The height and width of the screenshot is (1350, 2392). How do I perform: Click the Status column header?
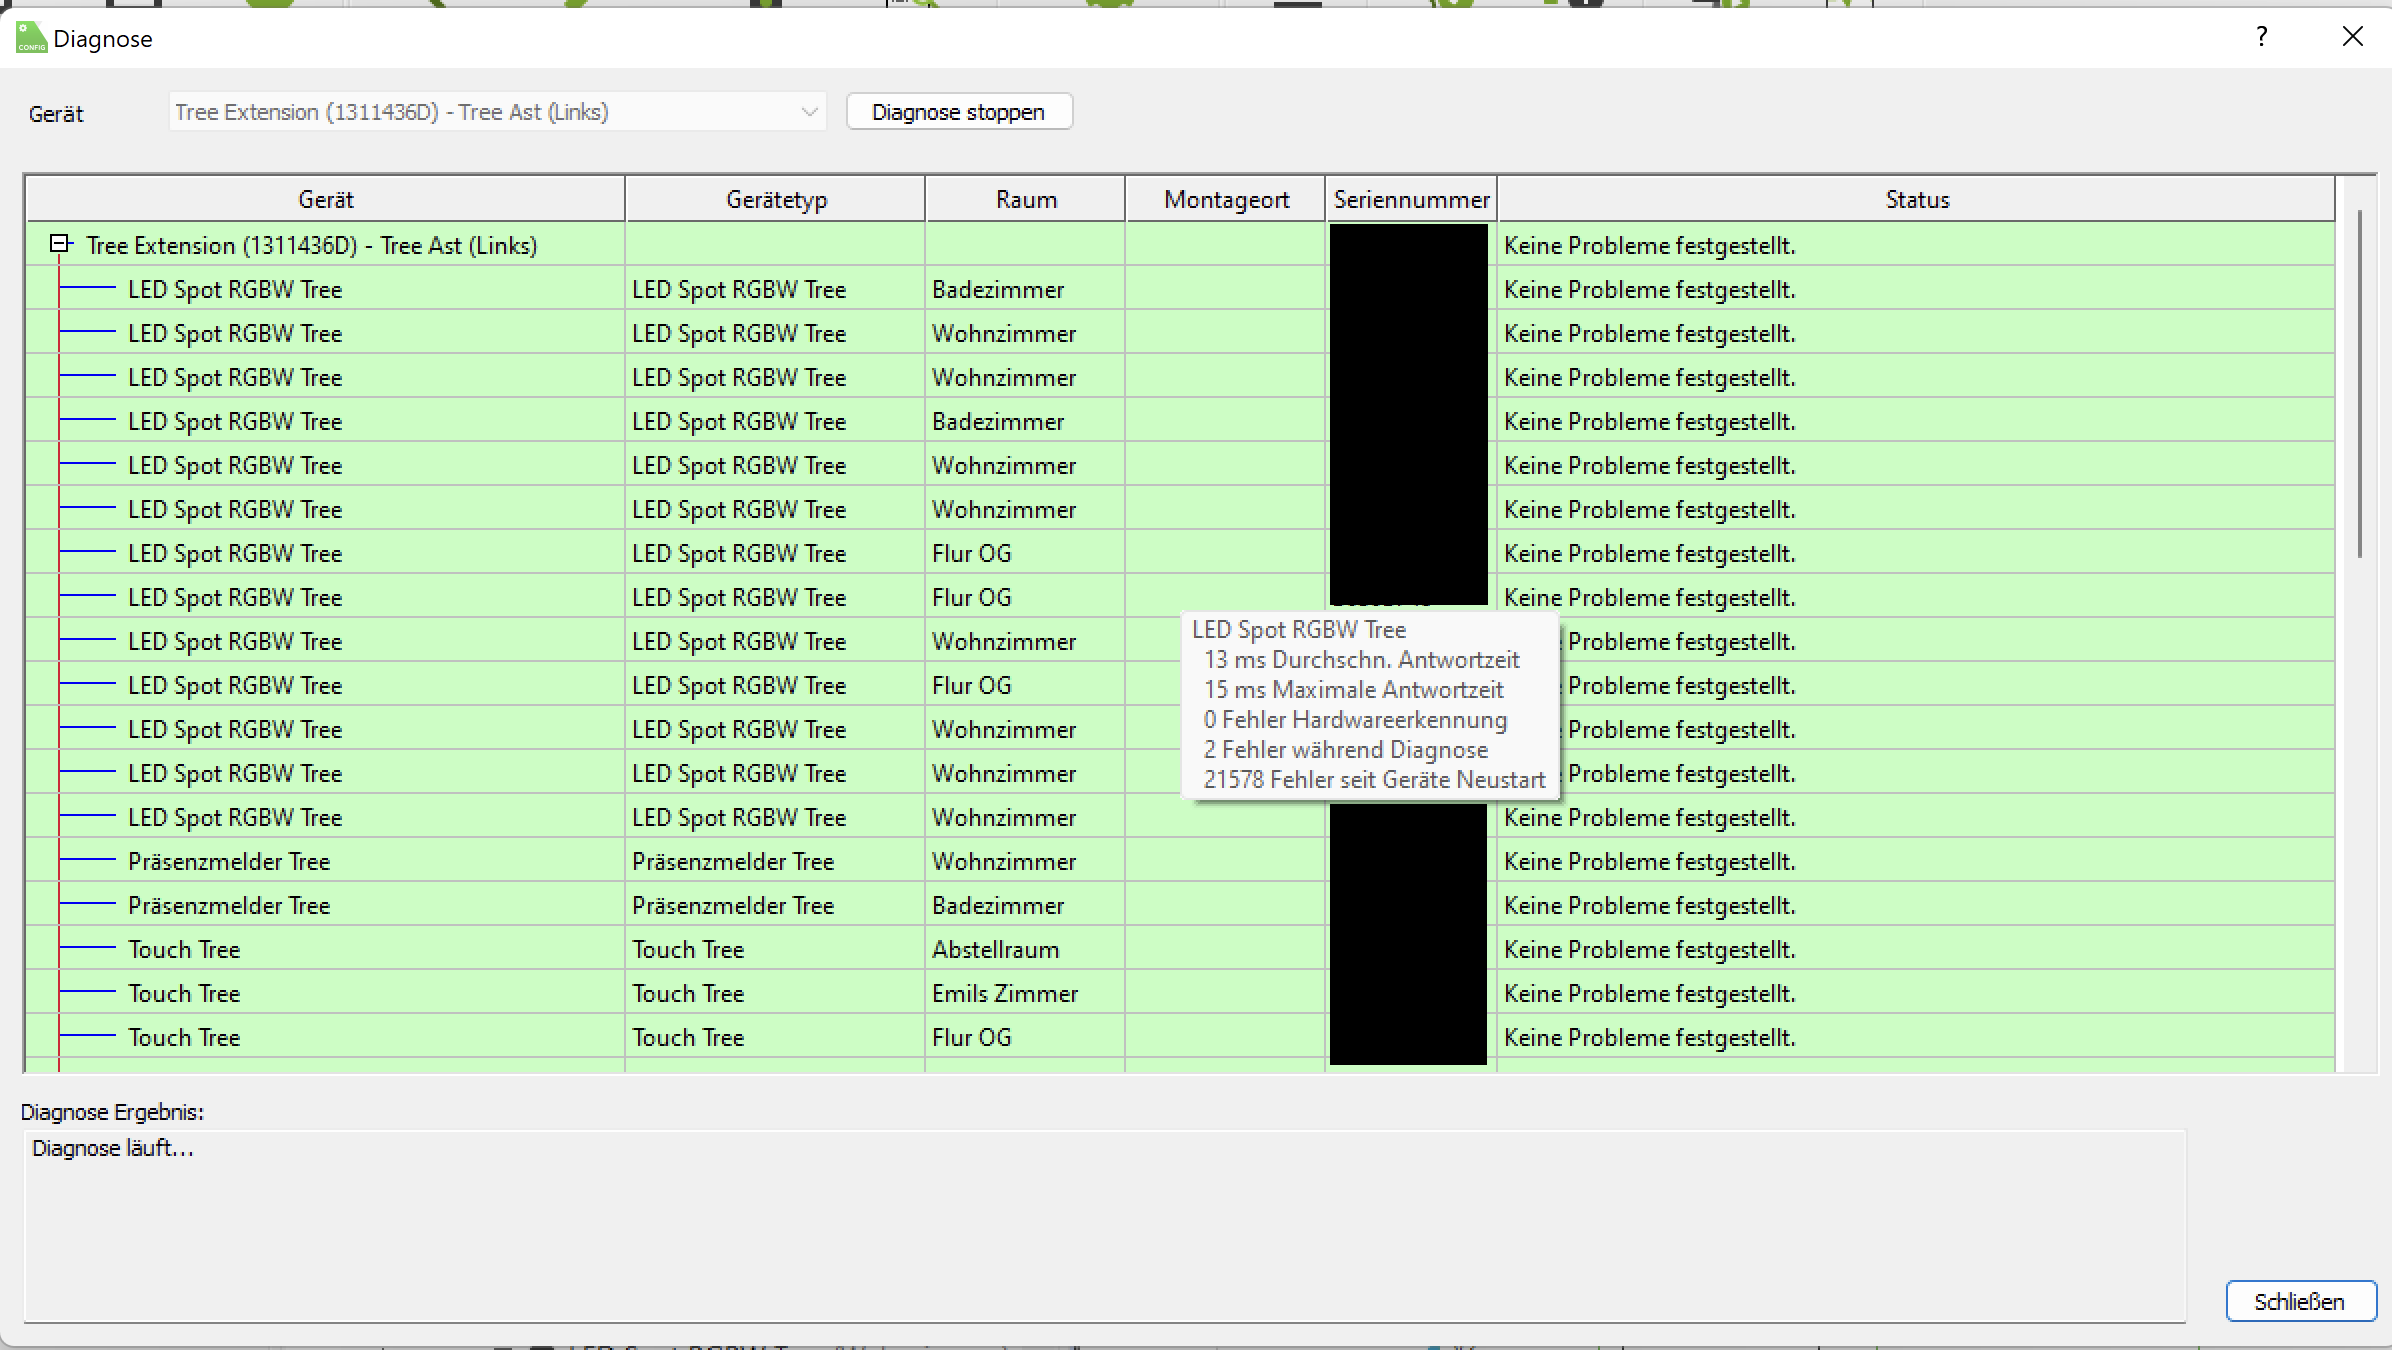1916,199
